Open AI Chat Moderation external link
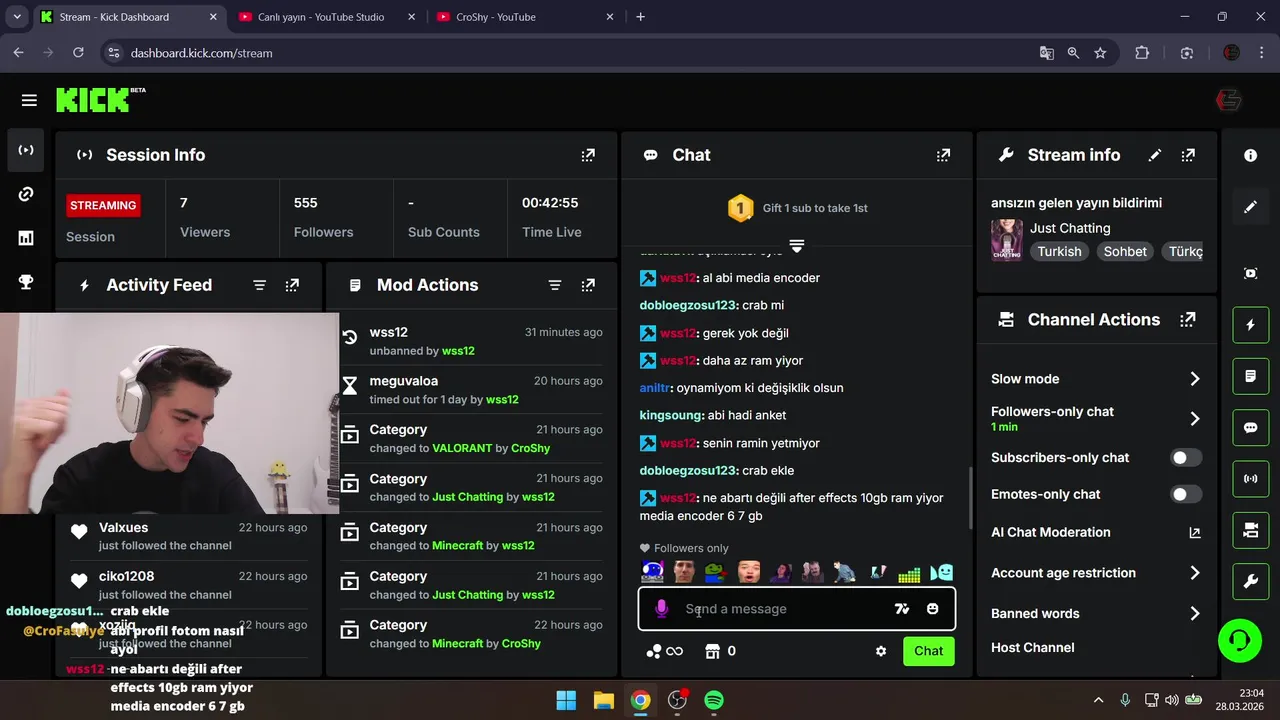Image resolution: width=1280 pixels, height=720 pixels. (x=1194, y=533)
